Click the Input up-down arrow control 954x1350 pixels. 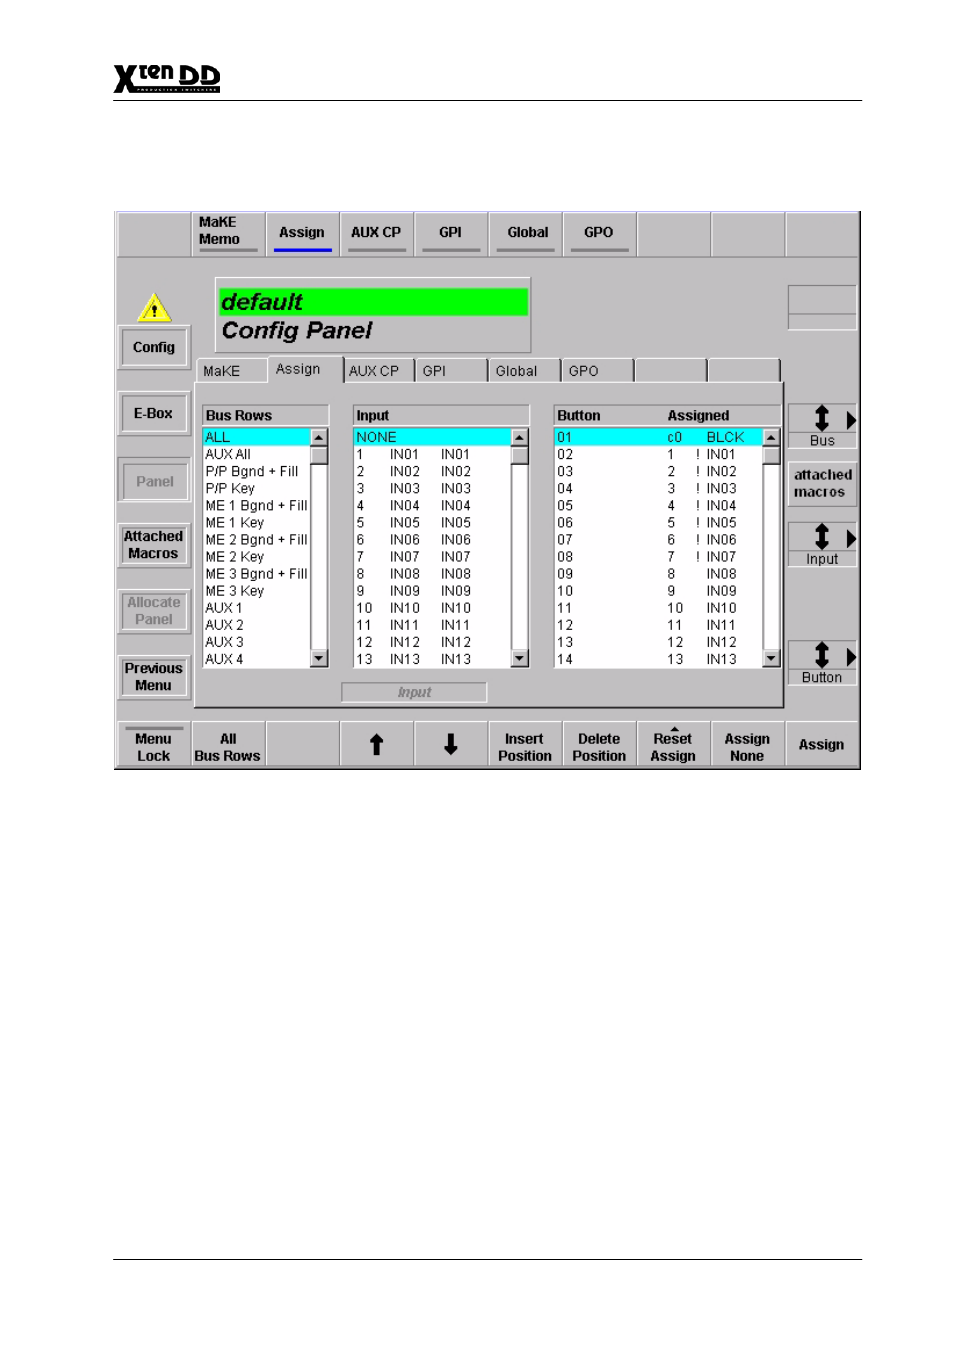coord(821,538)
